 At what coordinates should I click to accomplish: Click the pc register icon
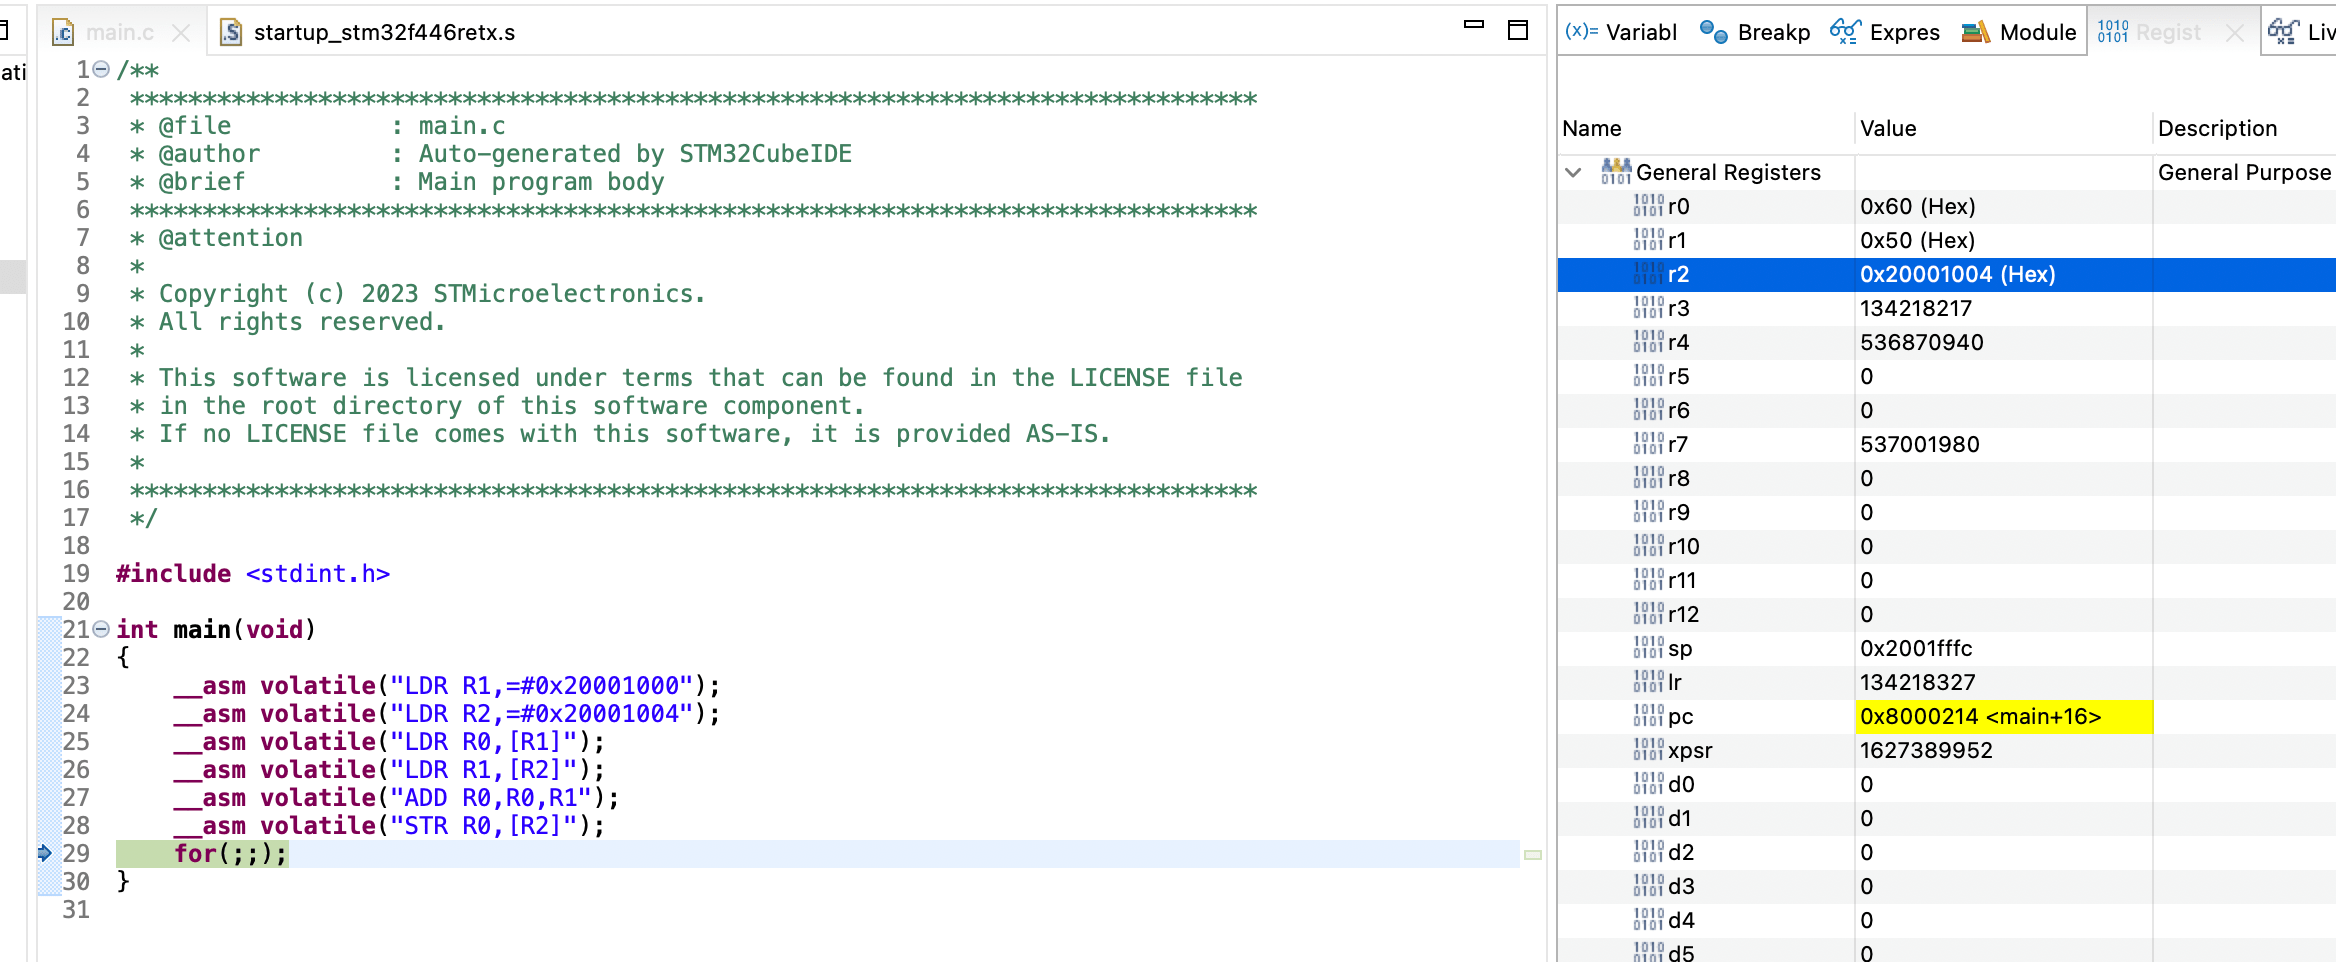coord(1649,716)
